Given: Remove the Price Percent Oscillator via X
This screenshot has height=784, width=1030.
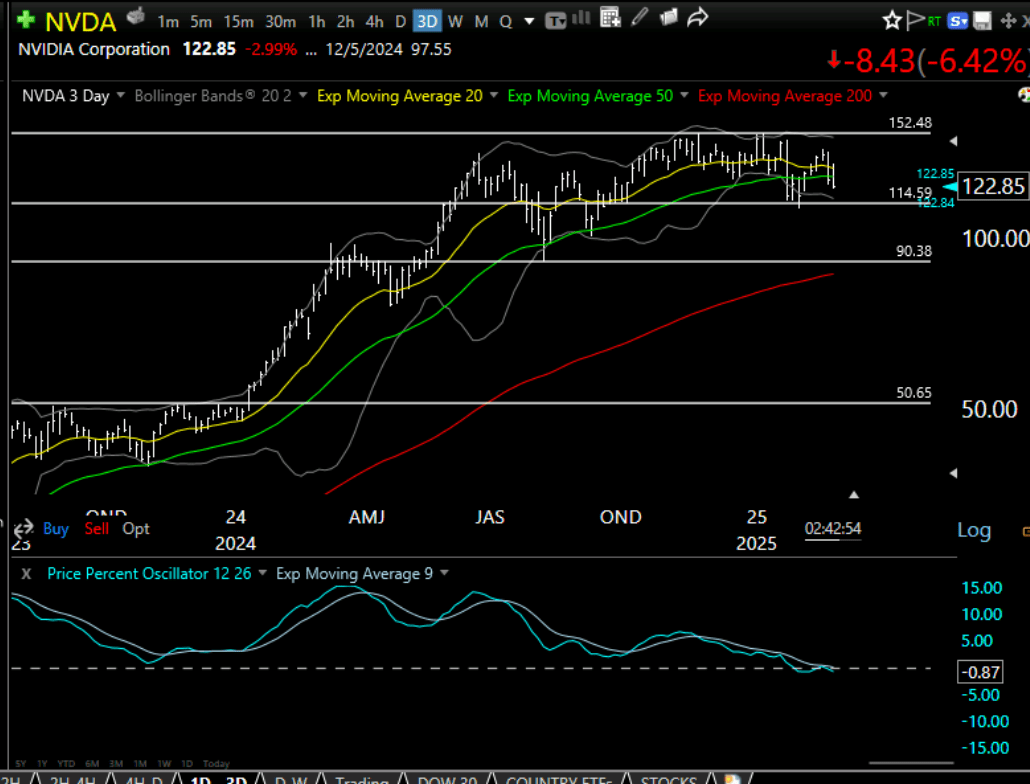Looking at the screenshot, I should coord(25,573).
